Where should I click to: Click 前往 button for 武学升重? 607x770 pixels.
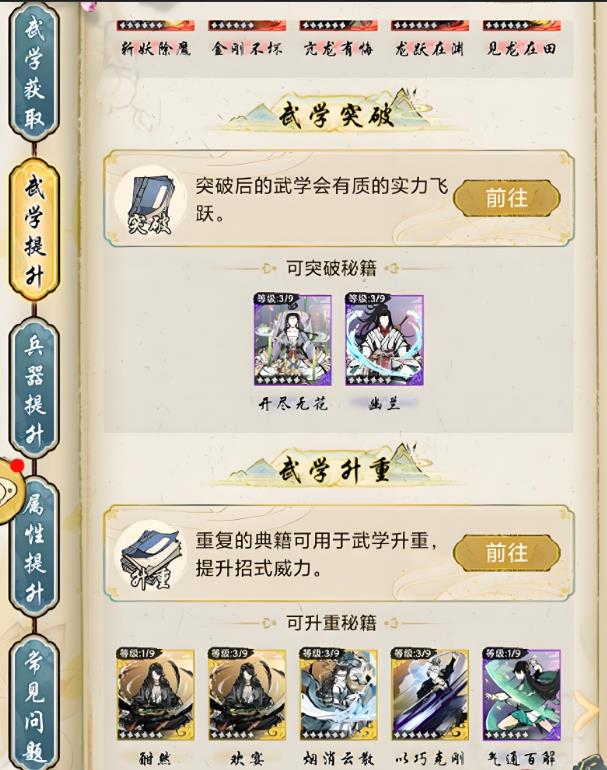pos(507,553)
